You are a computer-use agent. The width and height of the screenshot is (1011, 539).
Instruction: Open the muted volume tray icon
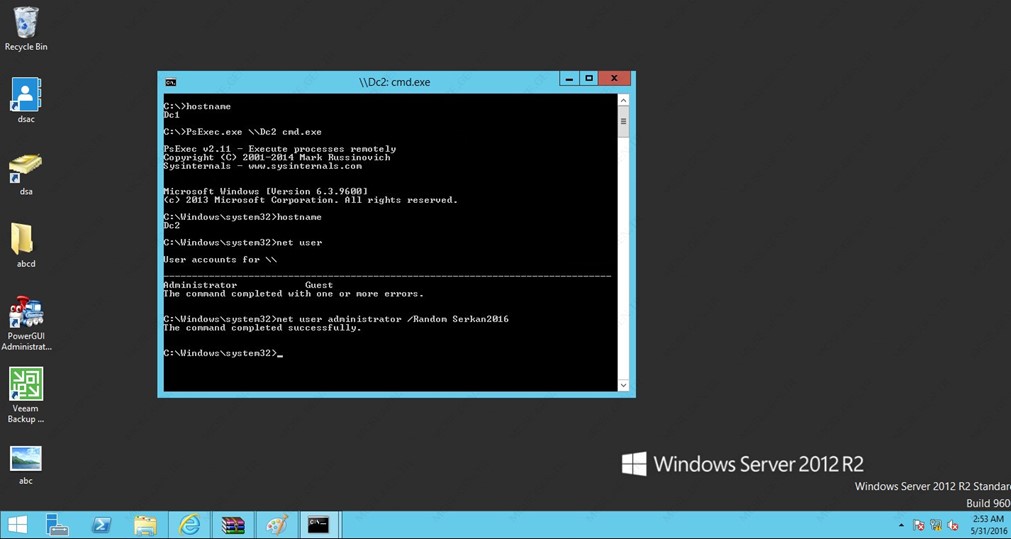tap(952, 525)
